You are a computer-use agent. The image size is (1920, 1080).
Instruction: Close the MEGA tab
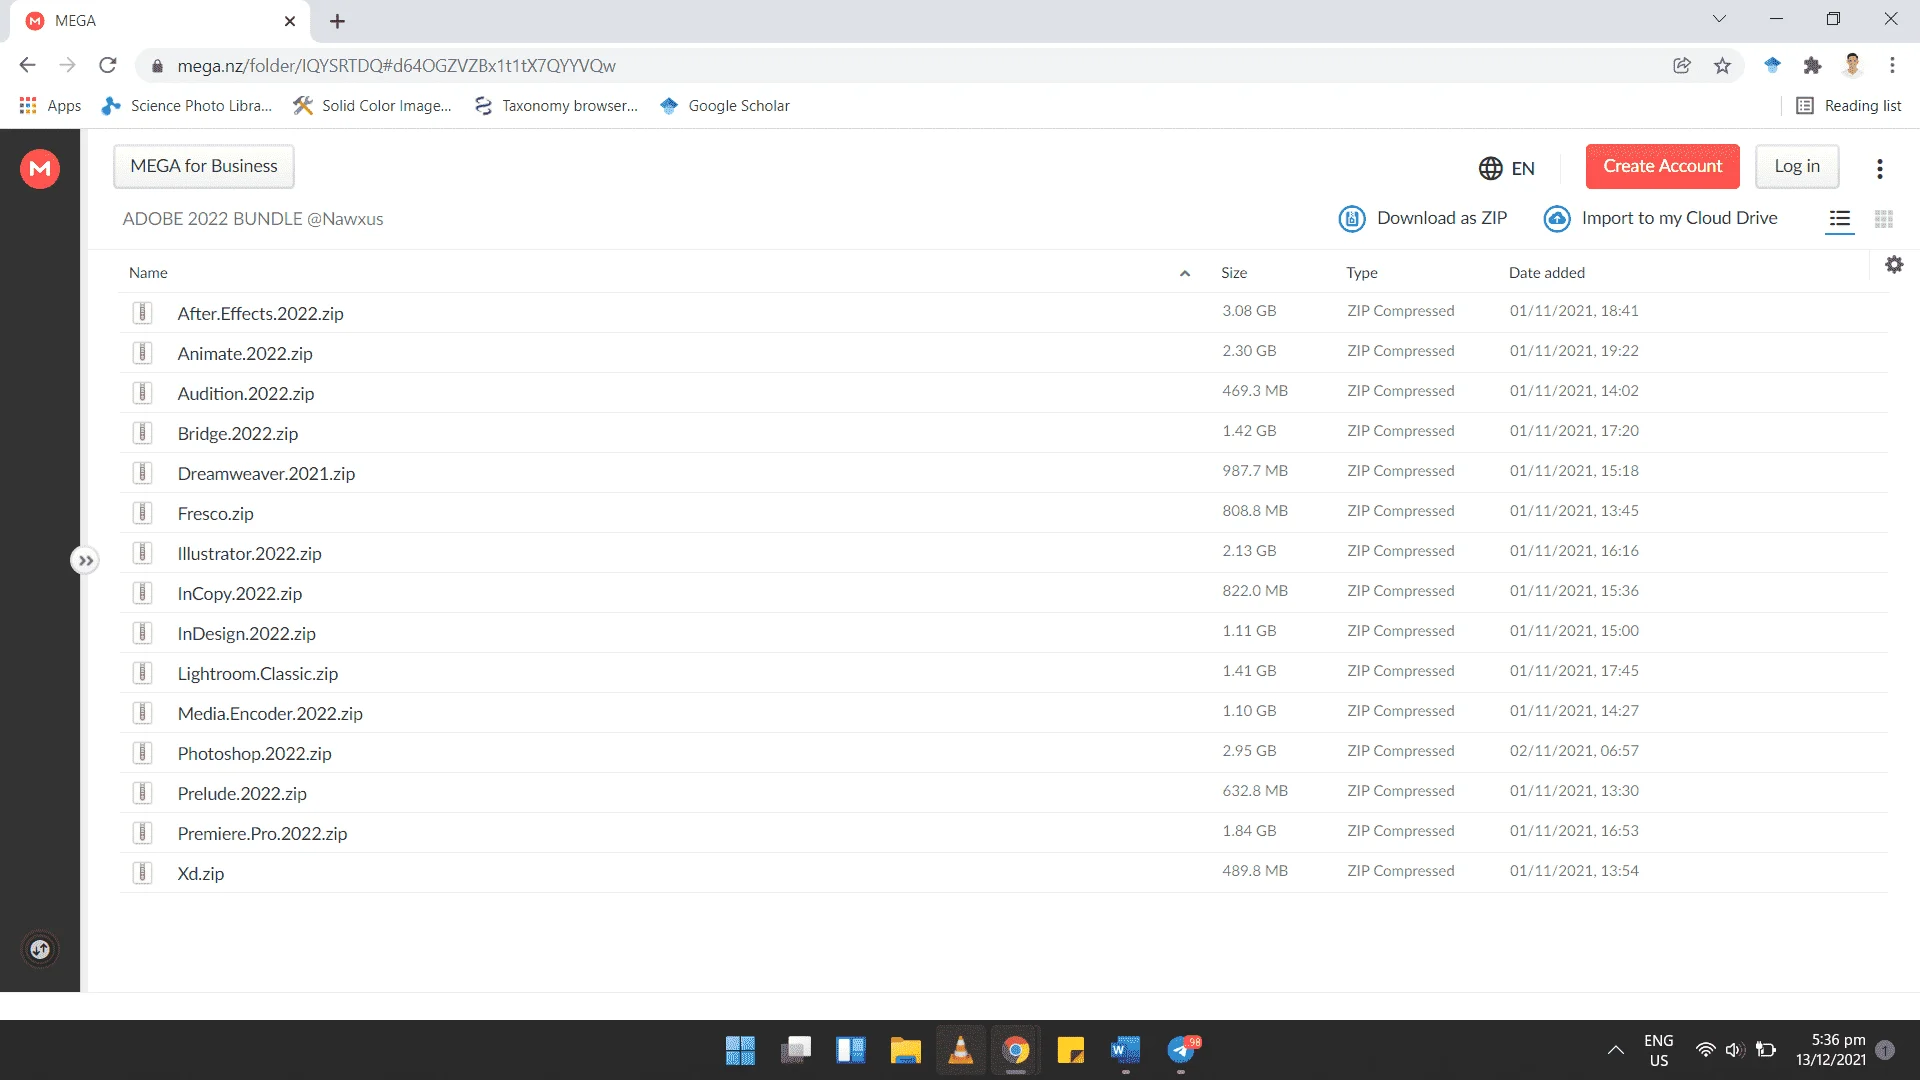tap(290, 21)
